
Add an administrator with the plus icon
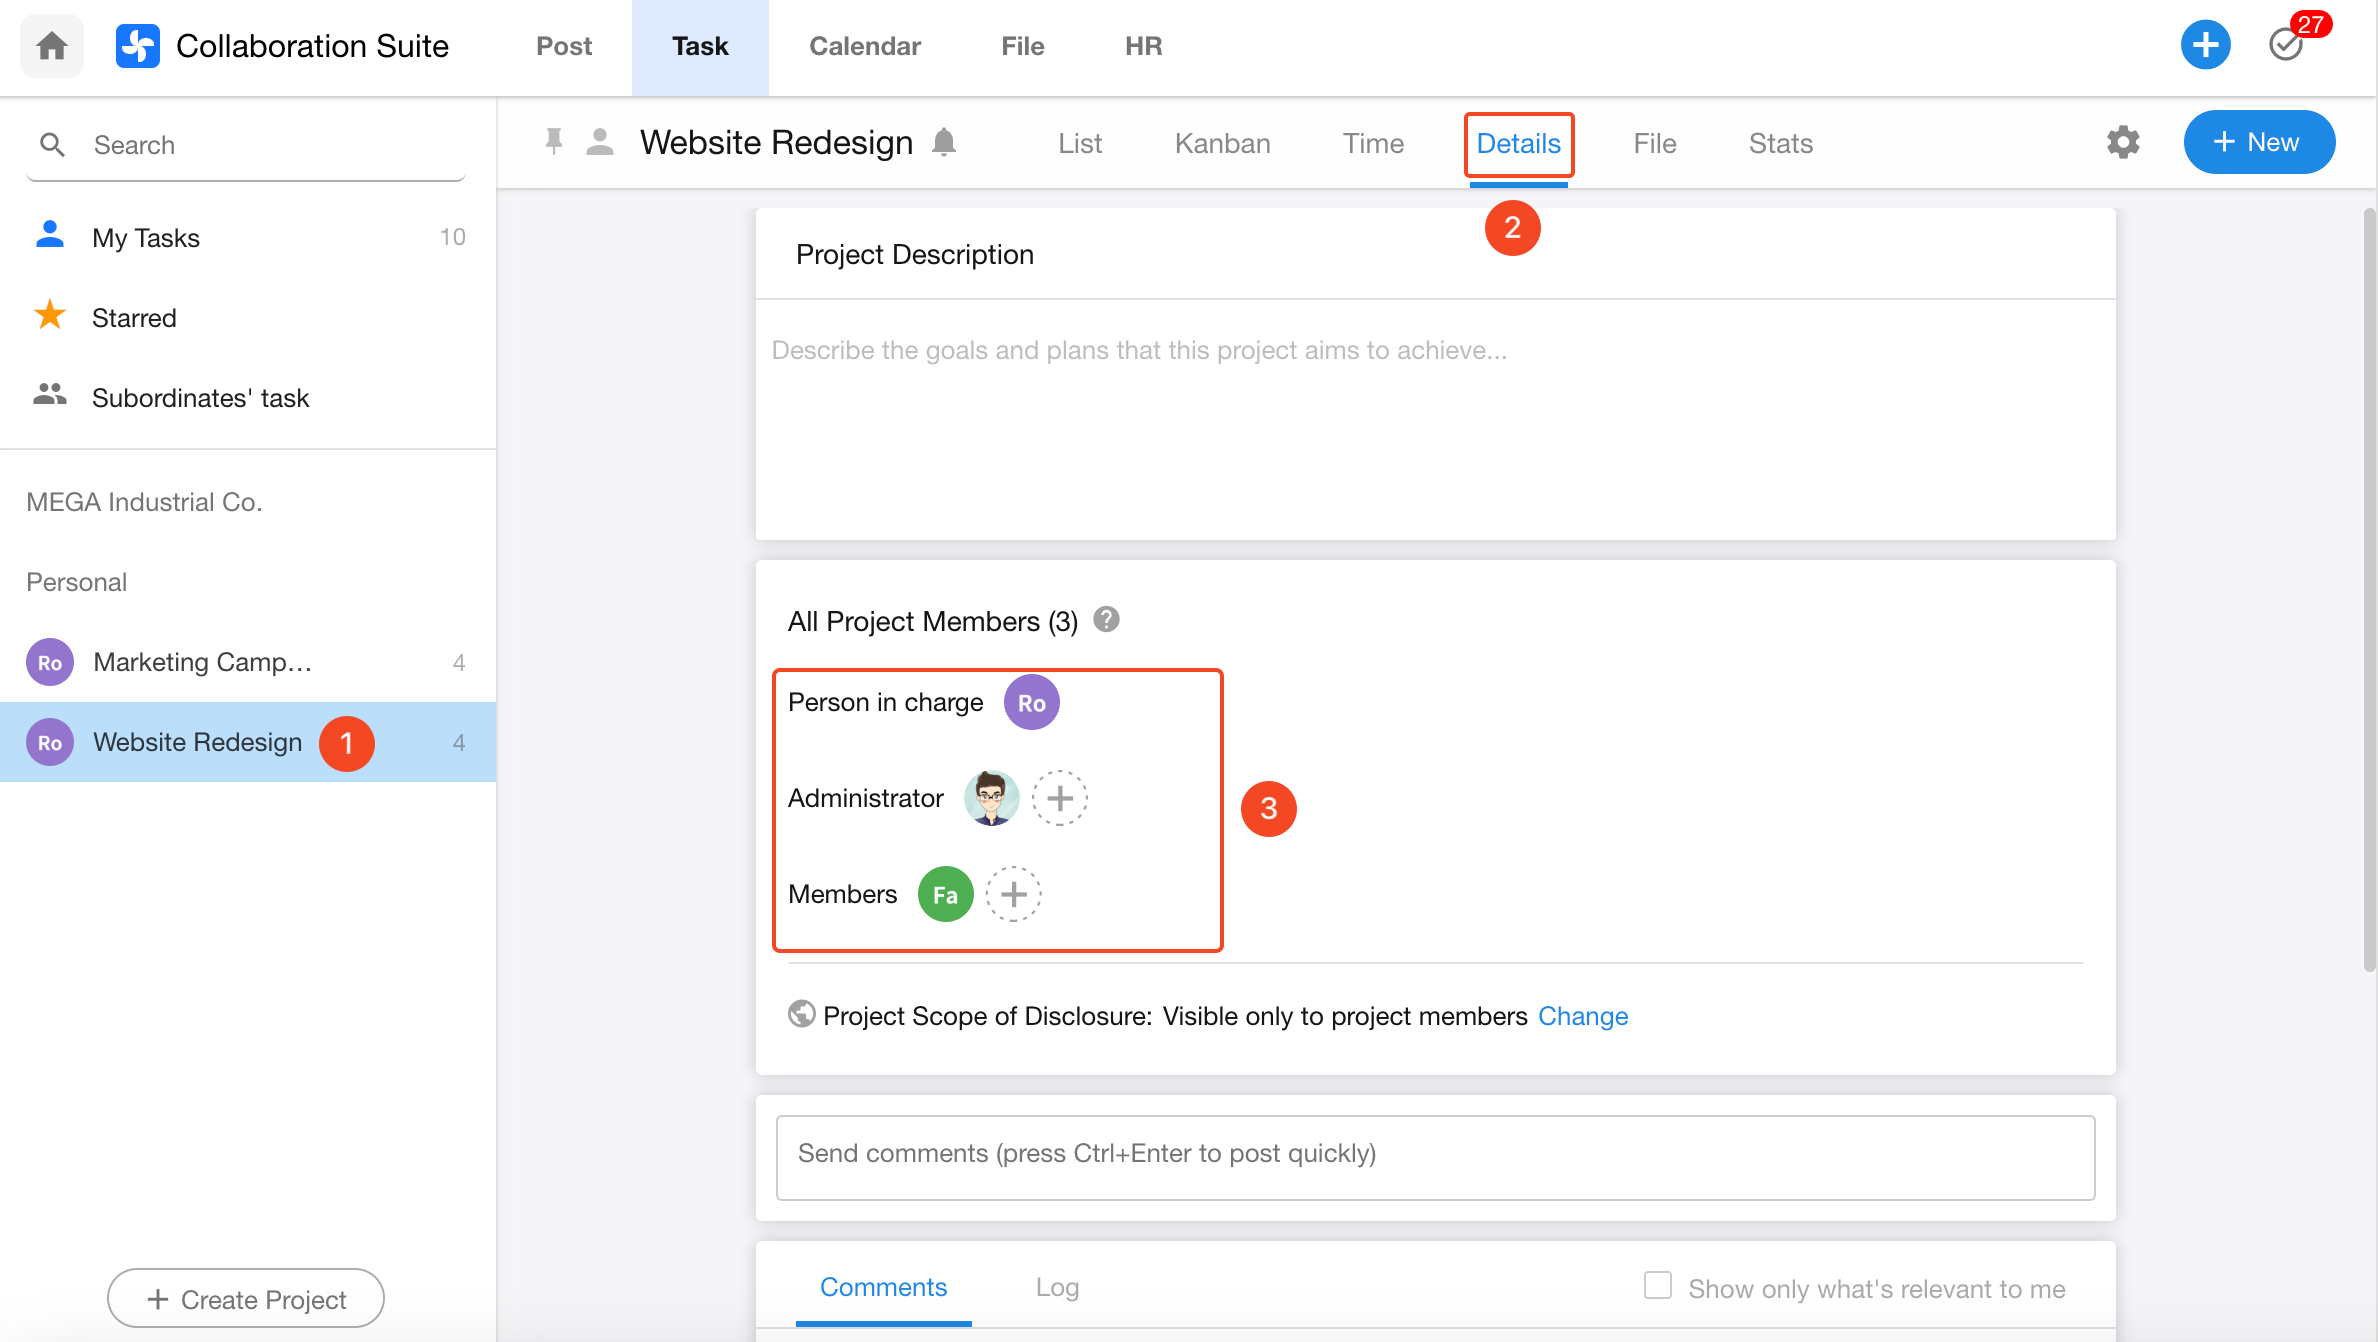(1060, 798)
